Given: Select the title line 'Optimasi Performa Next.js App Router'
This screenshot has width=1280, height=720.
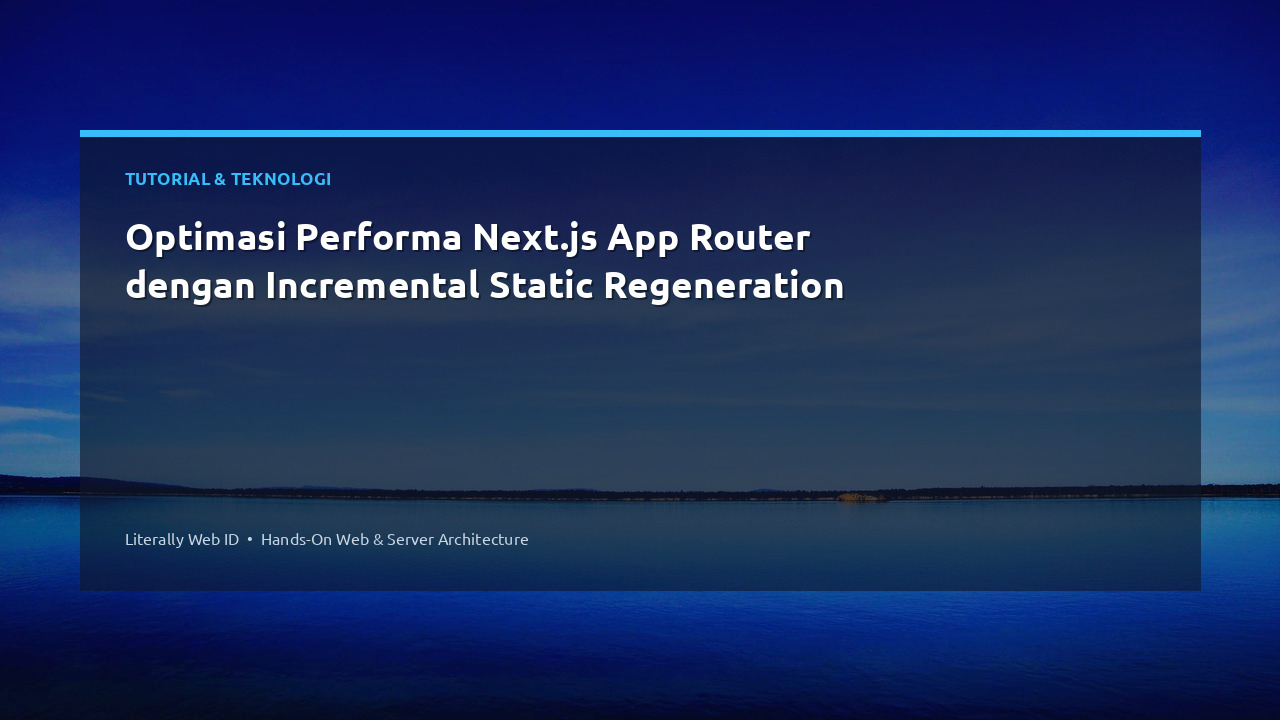Looking at the screenshot, I should coord(467,238).
